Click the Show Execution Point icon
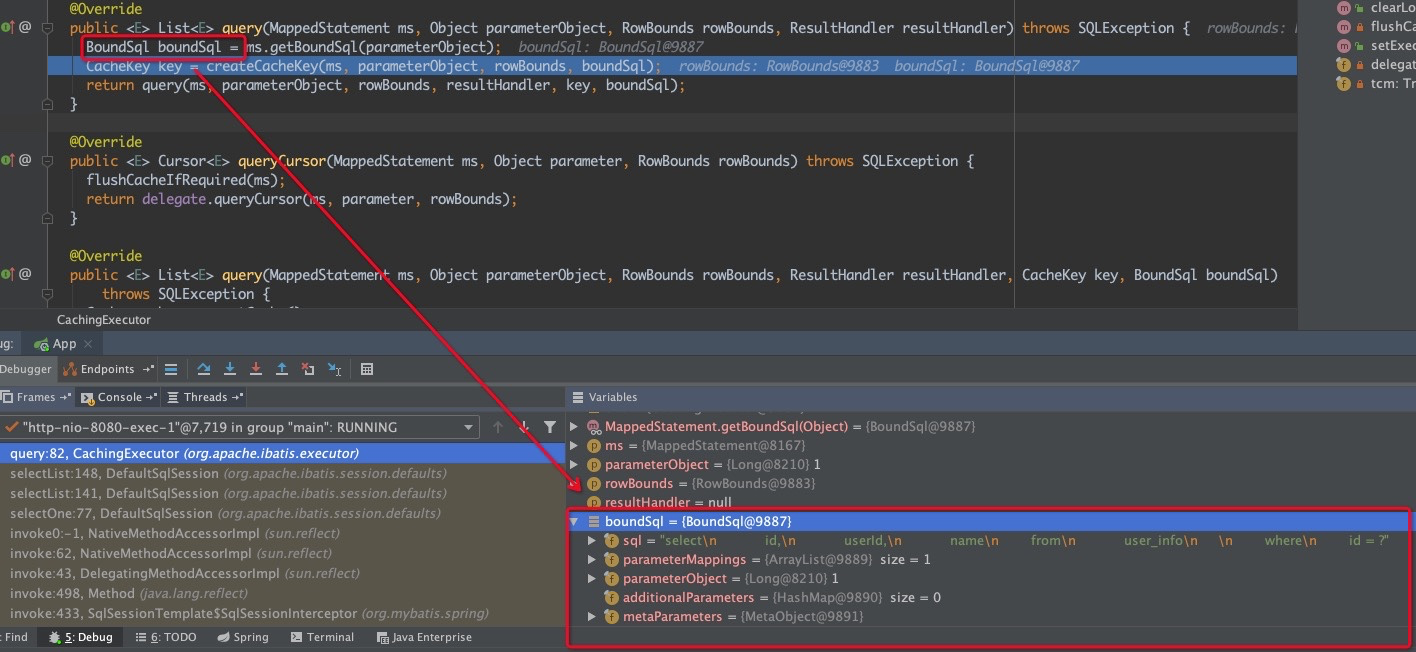Screen dimensions: 1416x652 click(x=171, y=369)
